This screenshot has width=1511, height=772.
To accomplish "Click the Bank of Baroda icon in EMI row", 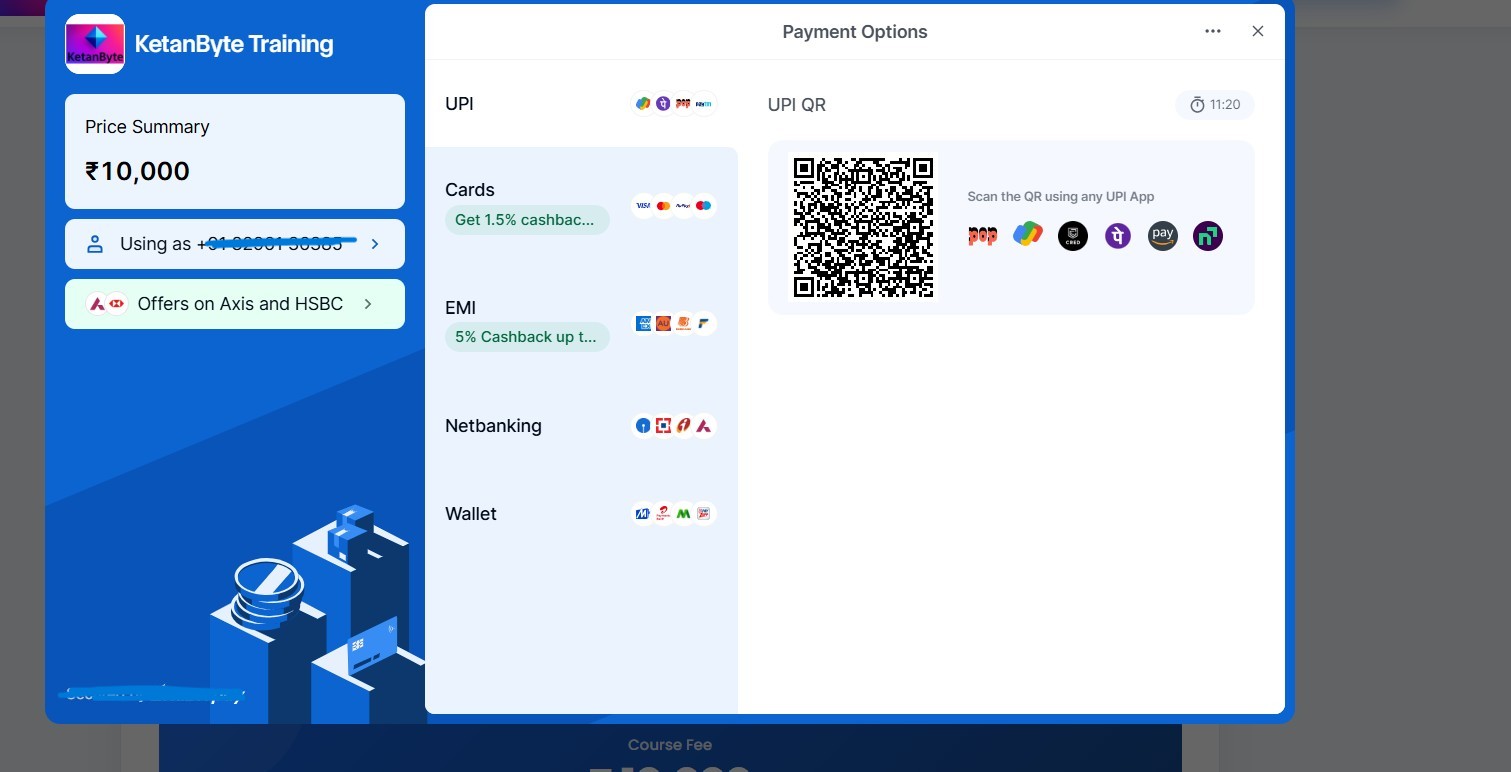I will pos(683,323).
